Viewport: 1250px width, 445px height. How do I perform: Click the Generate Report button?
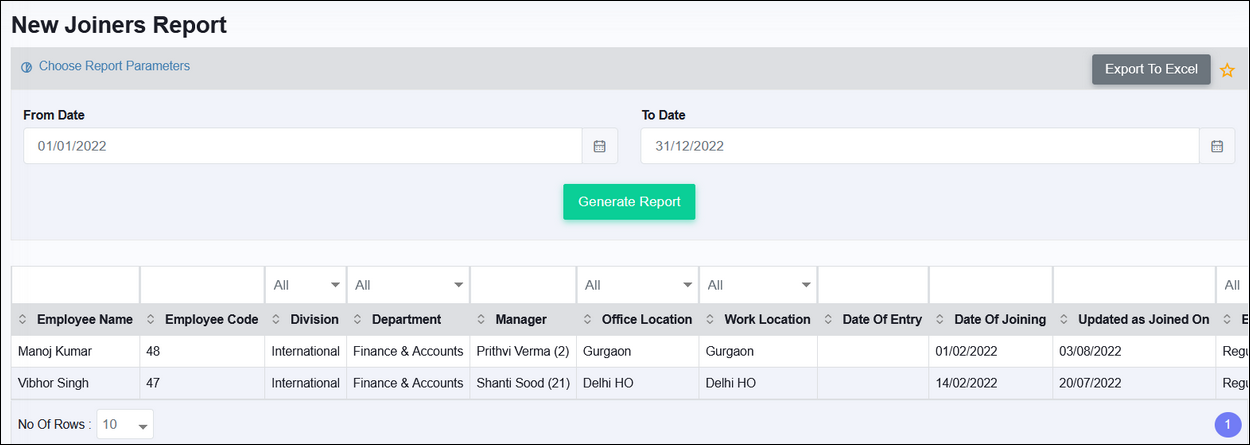(629, 202)
